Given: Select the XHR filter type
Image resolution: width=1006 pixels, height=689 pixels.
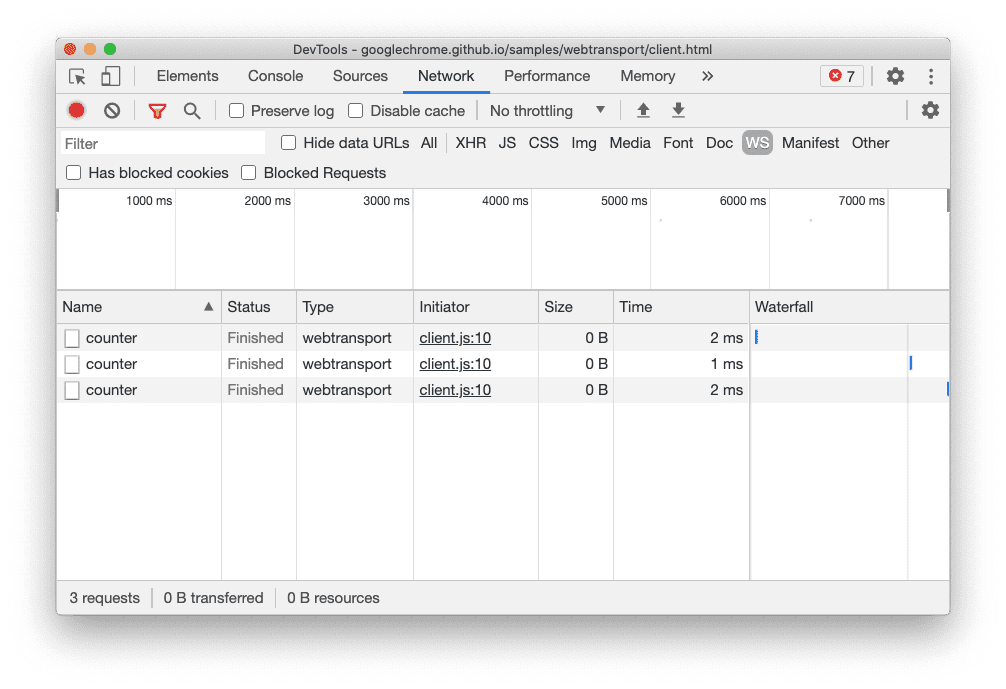Looking at the screenshot, I should click(470, 143).
